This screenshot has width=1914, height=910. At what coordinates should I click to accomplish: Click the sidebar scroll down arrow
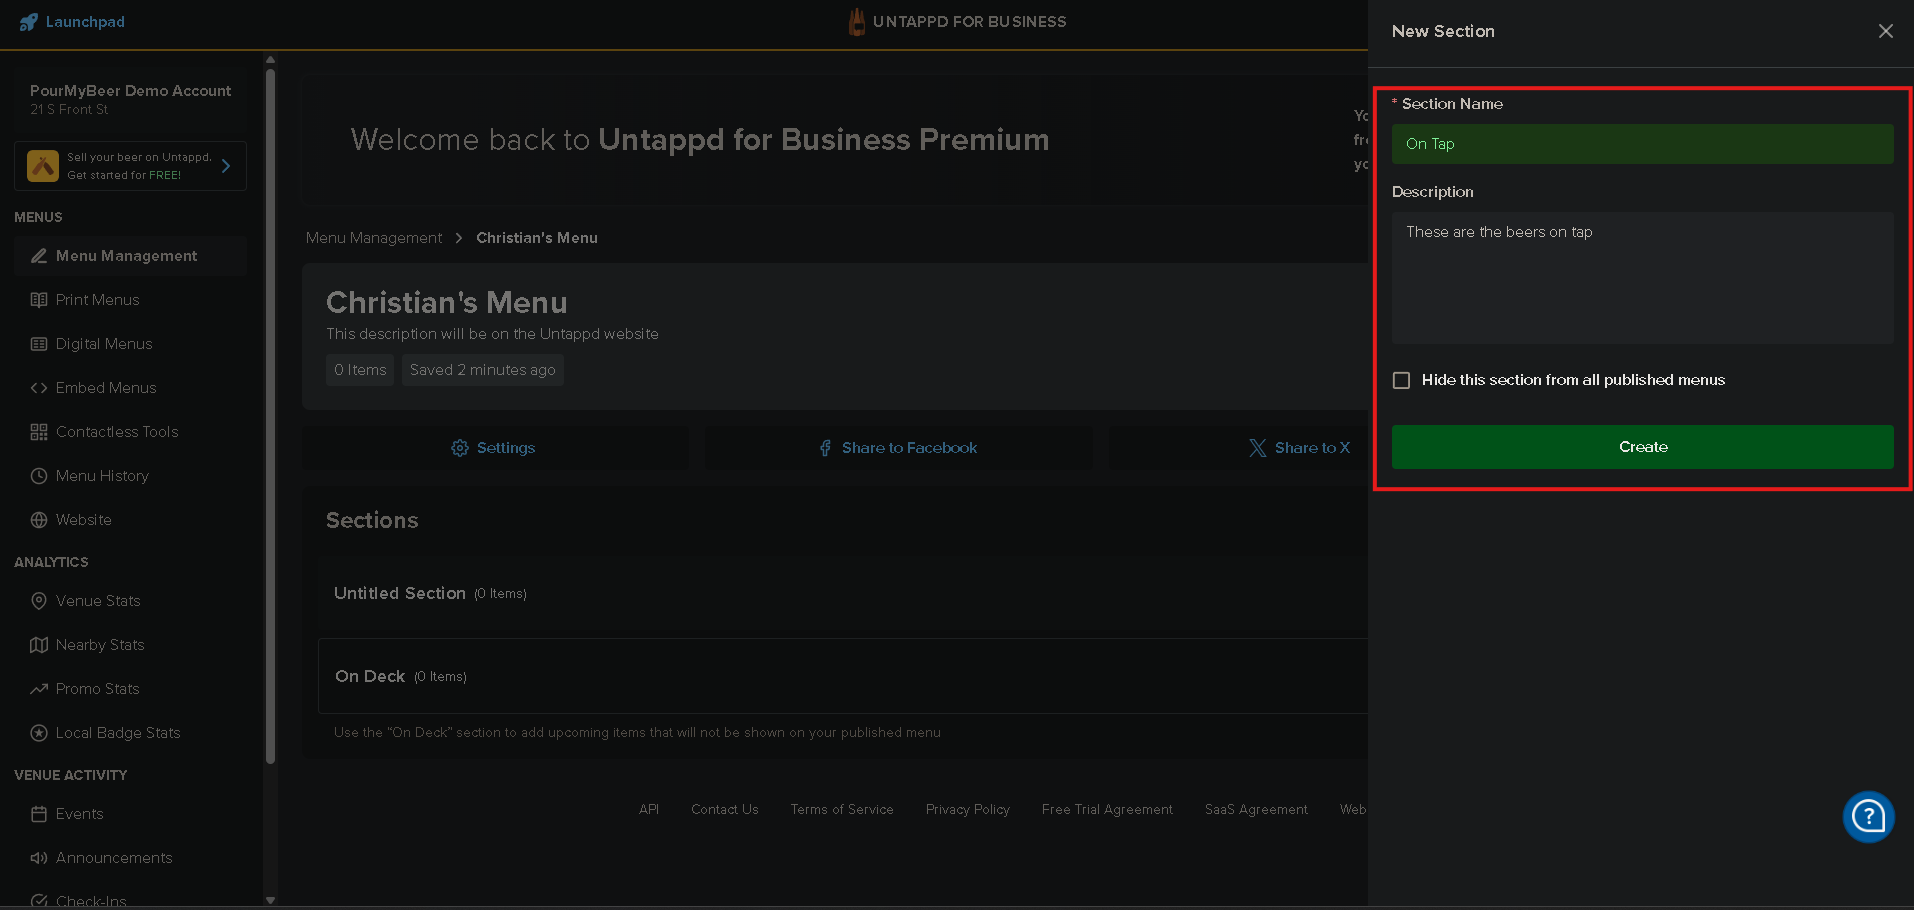(x=270, y=900)
